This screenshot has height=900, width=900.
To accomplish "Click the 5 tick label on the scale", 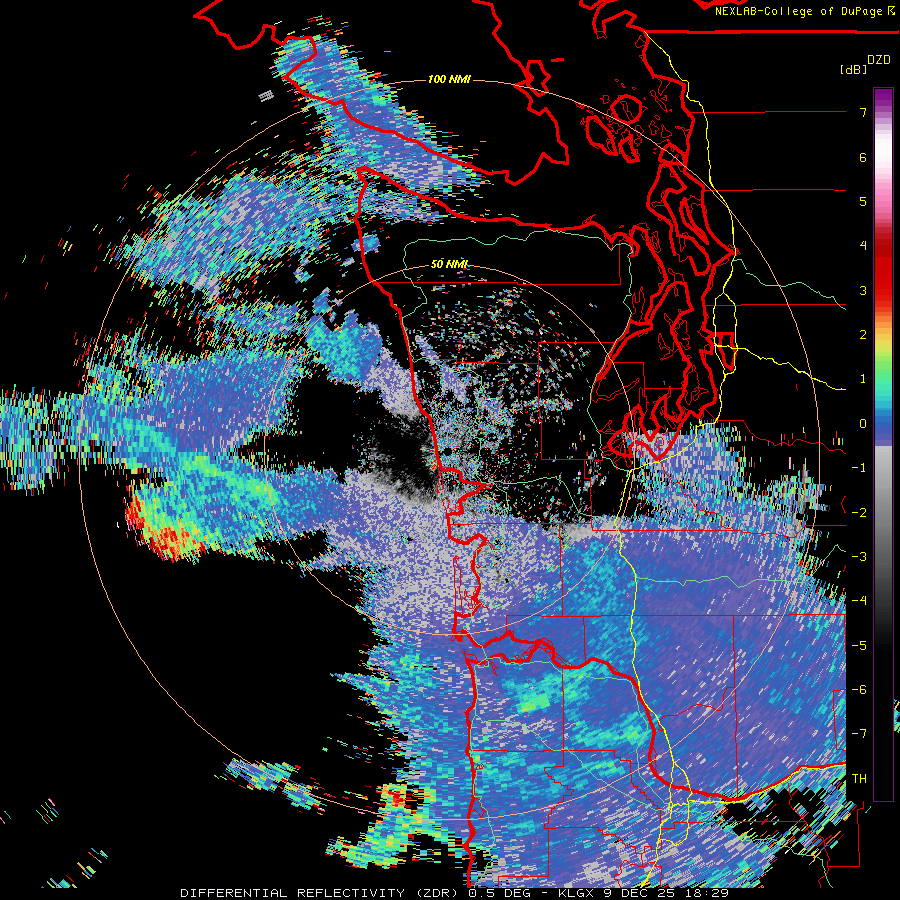I will [x=863, y=201].
